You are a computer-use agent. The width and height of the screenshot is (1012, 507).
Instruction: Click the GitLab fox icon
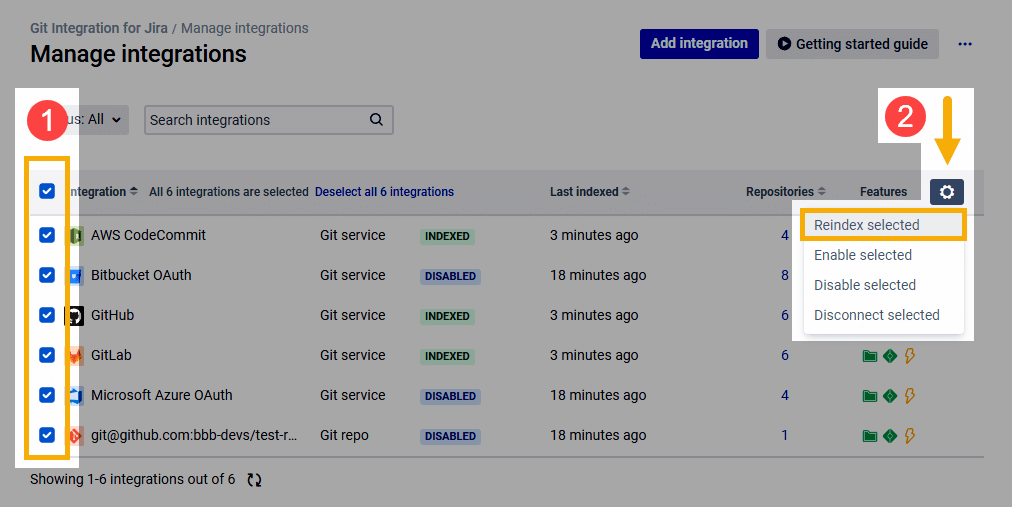pos(75,356)
